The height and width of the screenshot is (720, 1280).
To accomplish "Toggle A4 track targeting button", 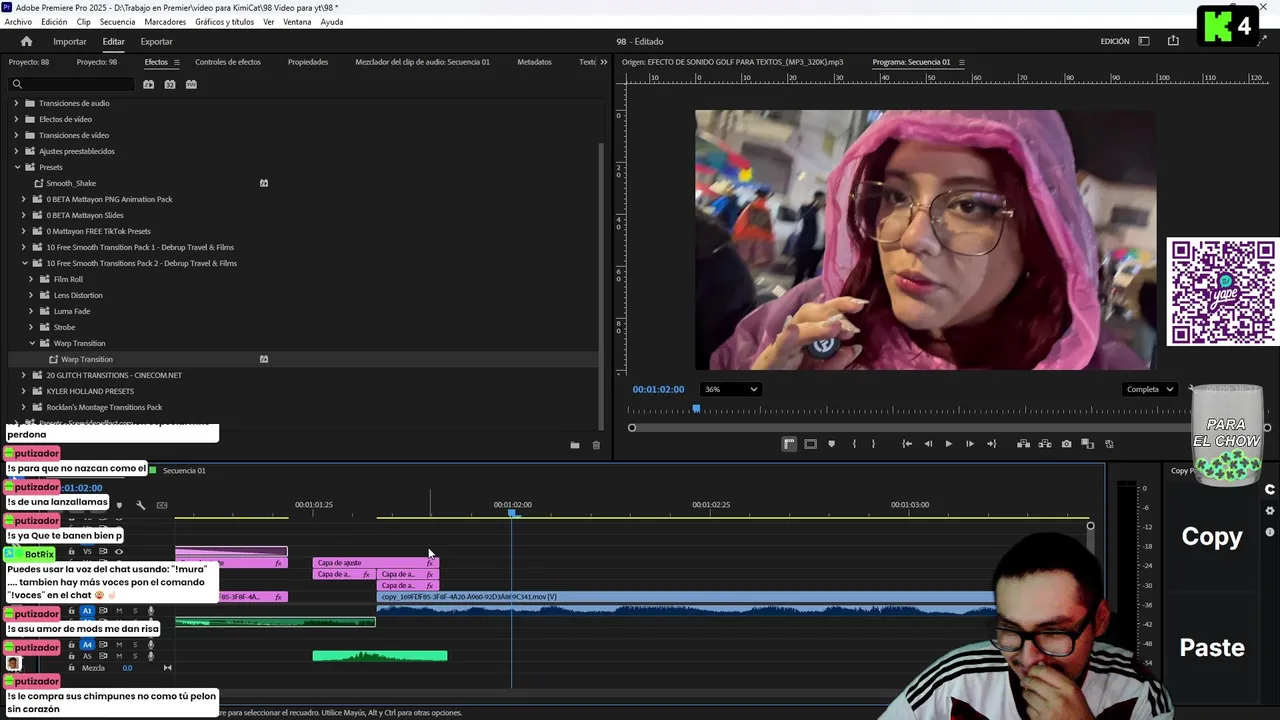I will [87, 645].
